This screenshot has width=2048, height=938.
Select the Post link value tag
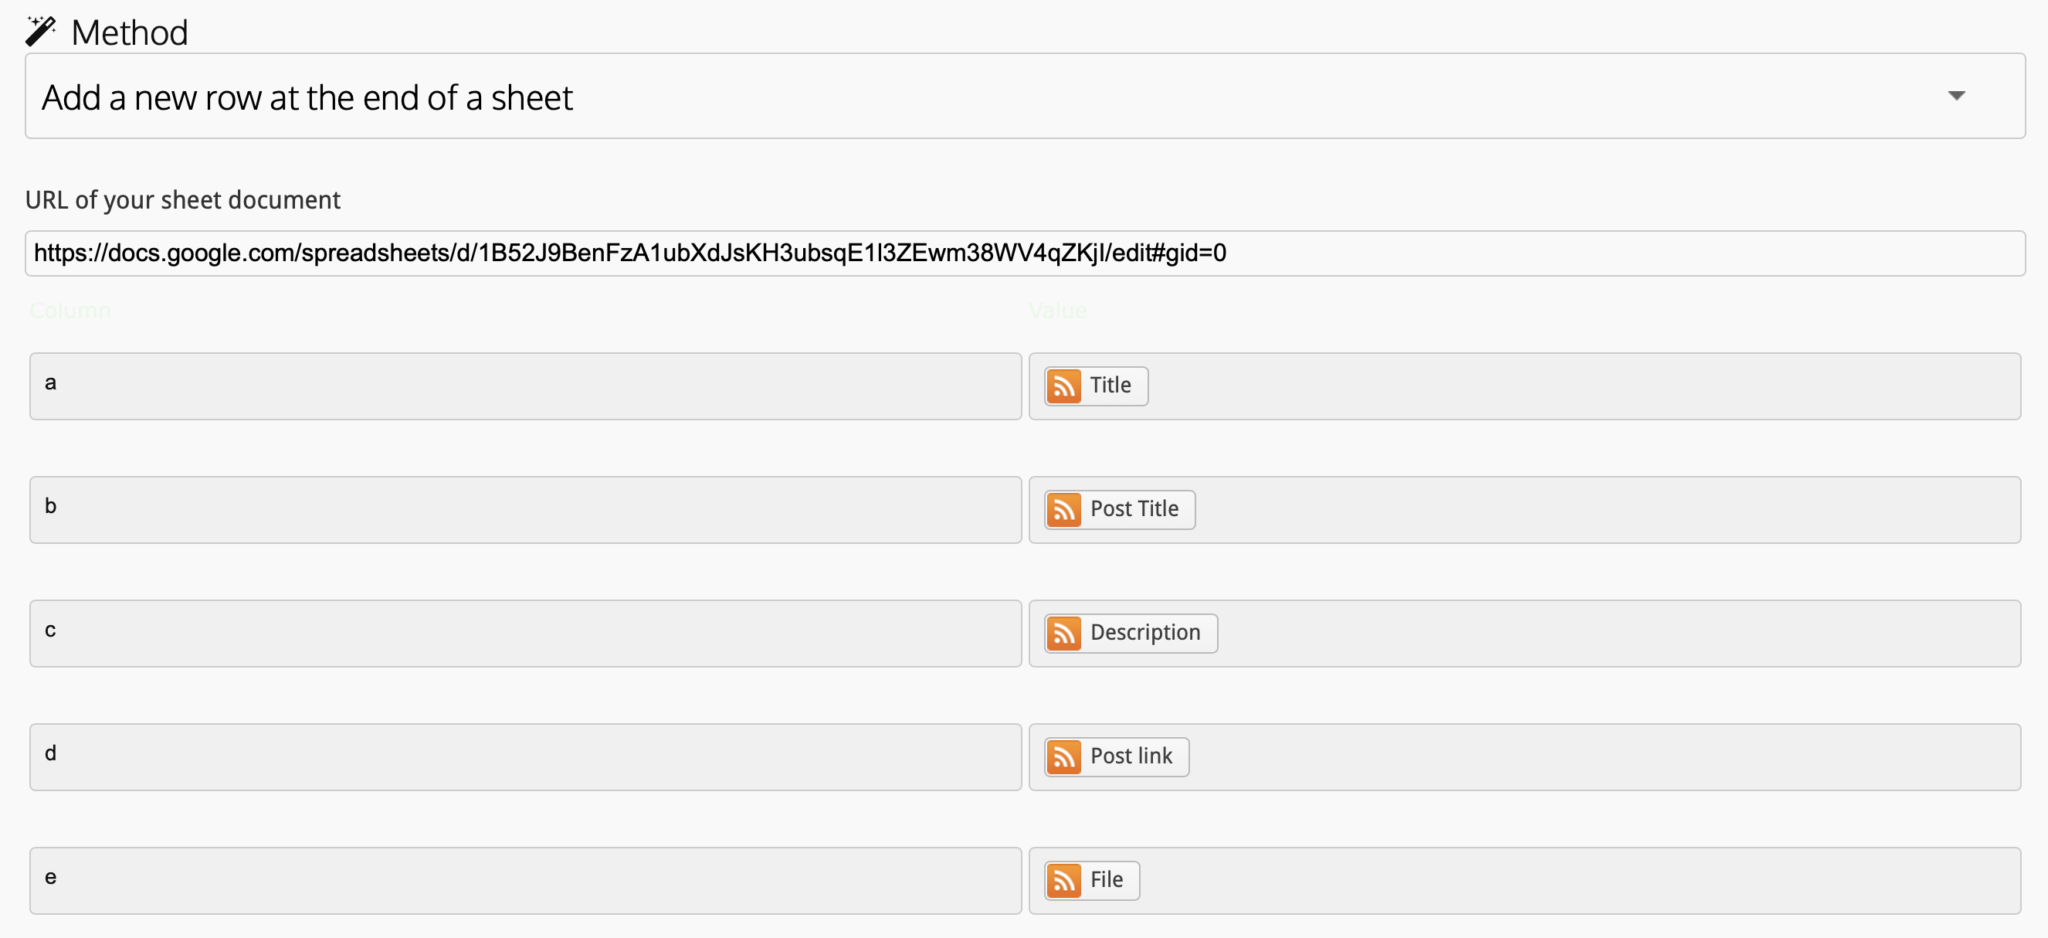click(1131, 757)
